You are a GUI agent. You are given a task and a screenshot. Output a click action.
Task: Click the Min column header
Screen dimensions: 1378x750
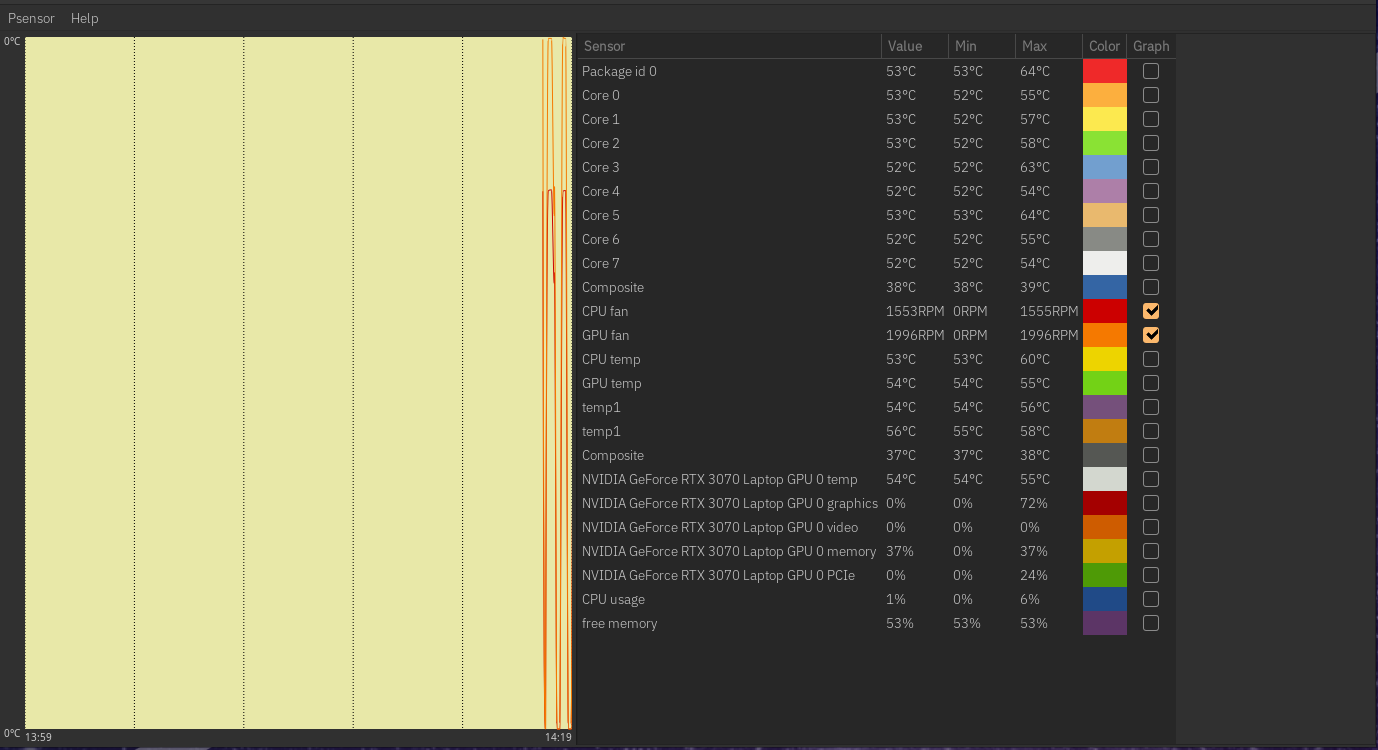click(980, 46)
